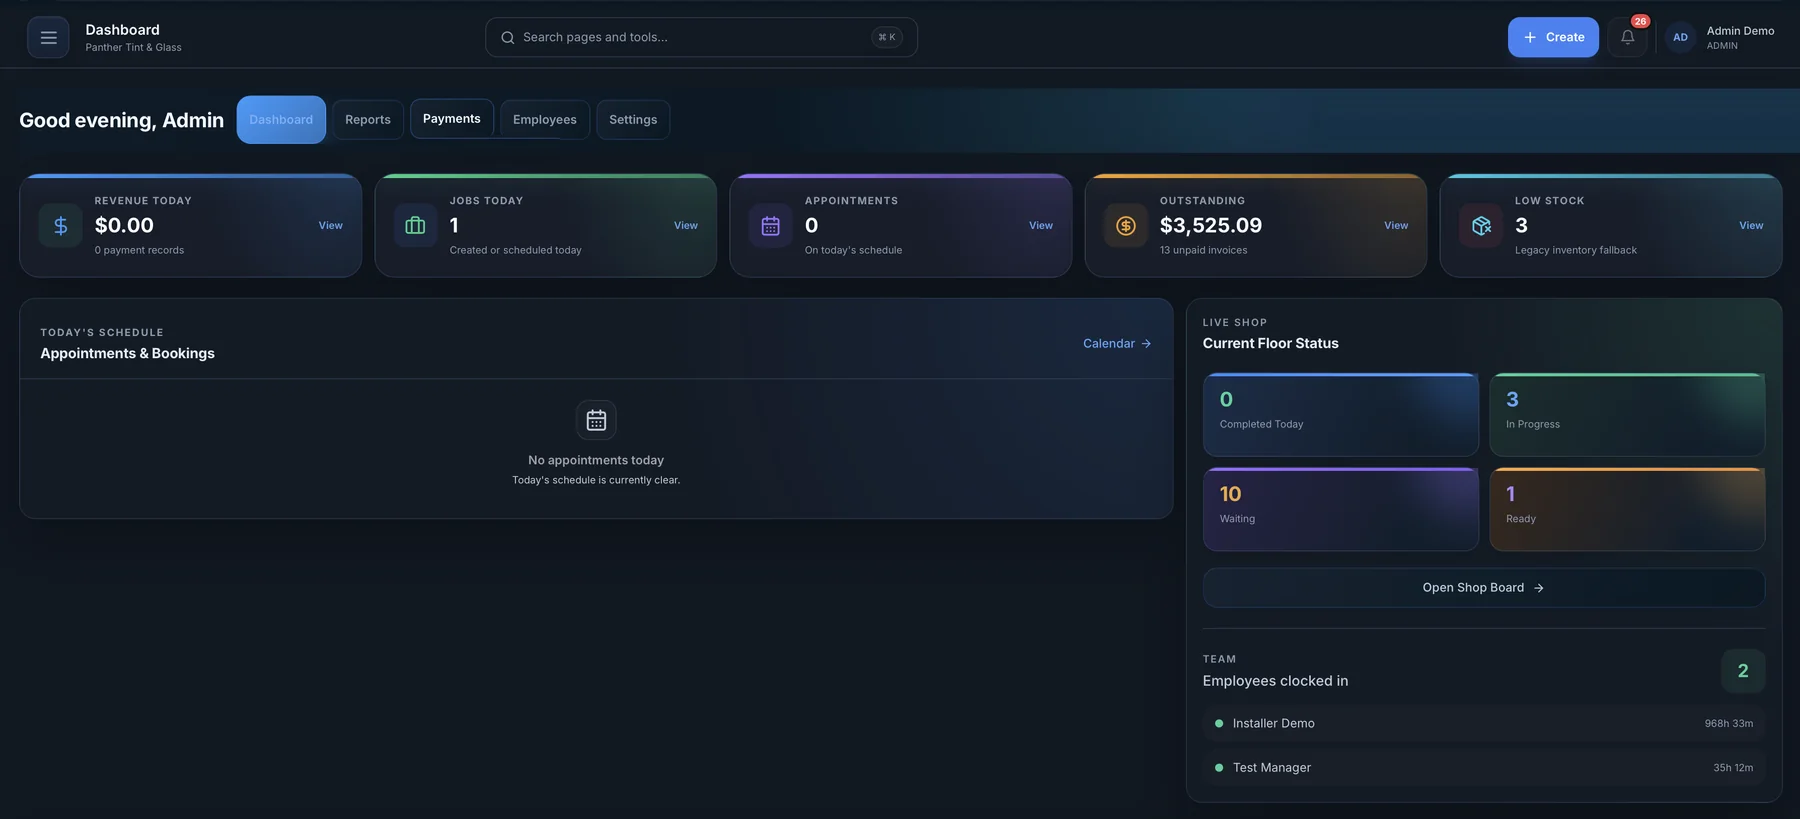Click the Appointments calendar card icon
The width and height of the screenshot is (1800, 819).
click(770, 225)
